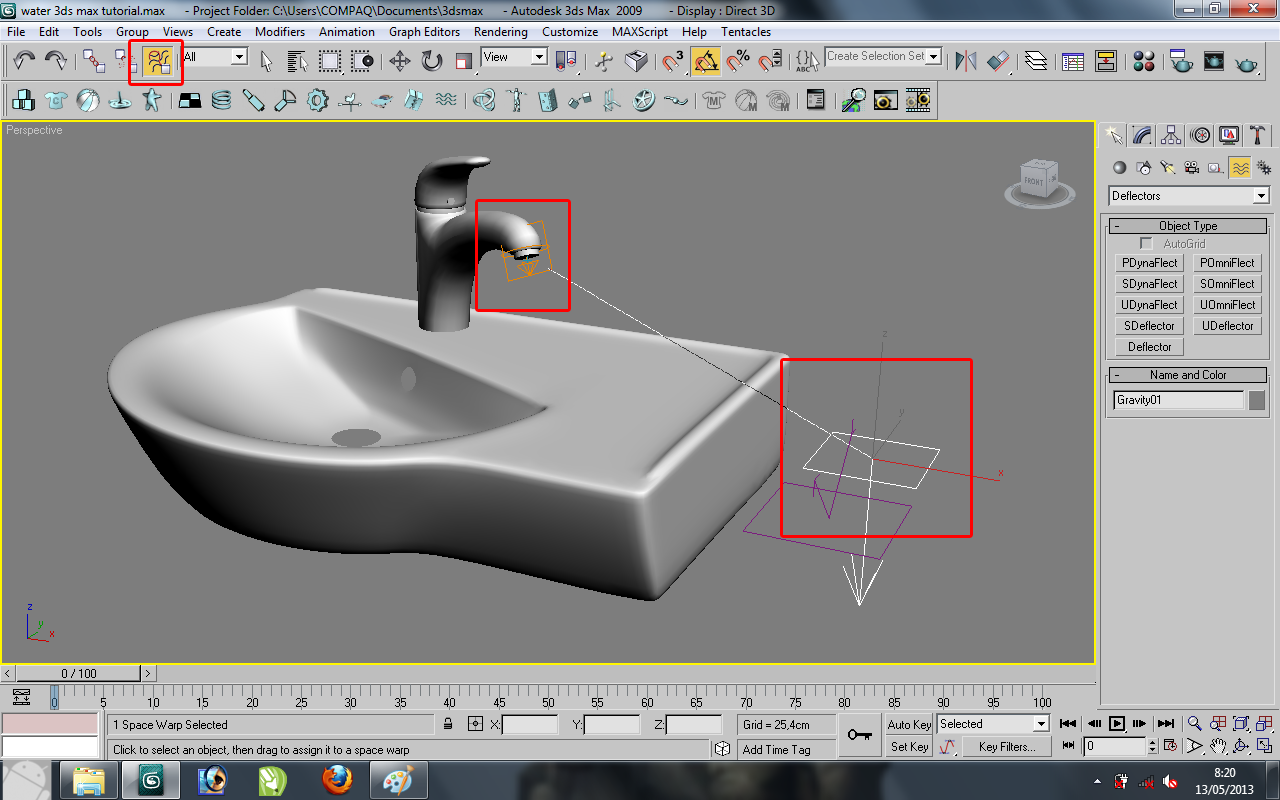Switch to the Modify command panel
Image resolution: width=1280 pixels, height=800 pixels.
[1141, 134]
